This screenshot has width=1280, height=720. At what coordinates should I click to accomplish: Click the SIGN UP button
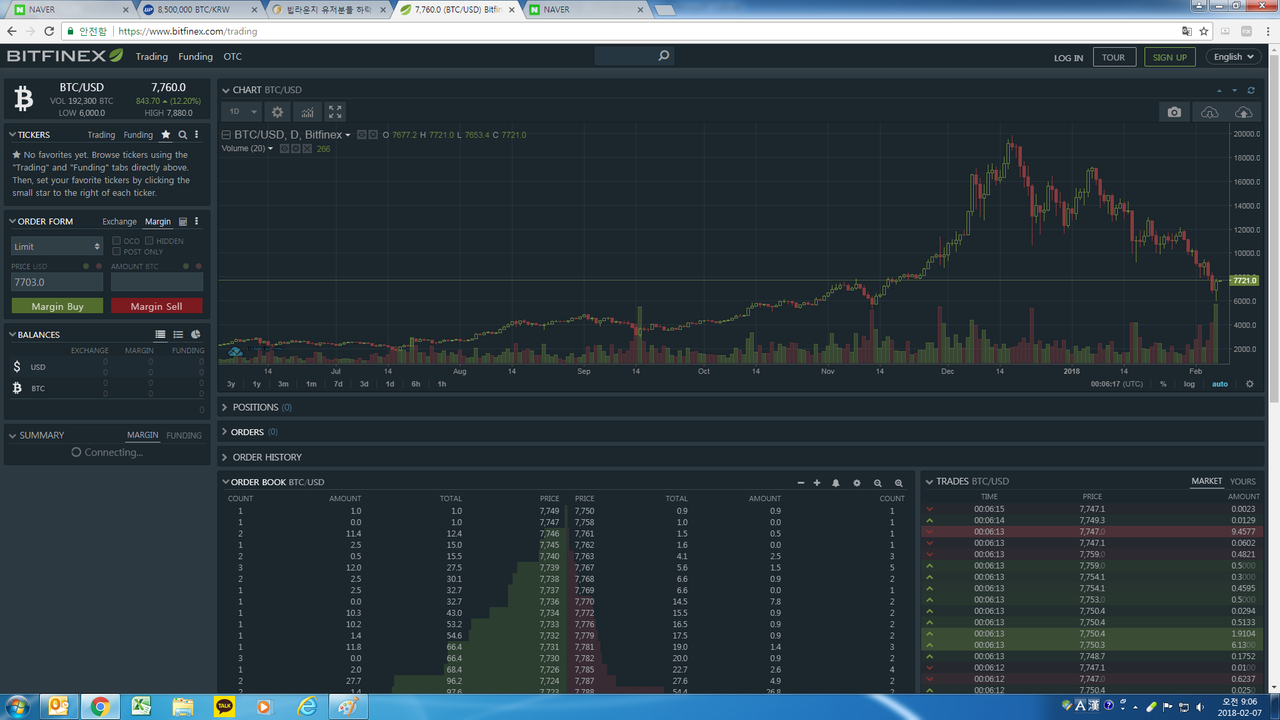pos(1170,57)
